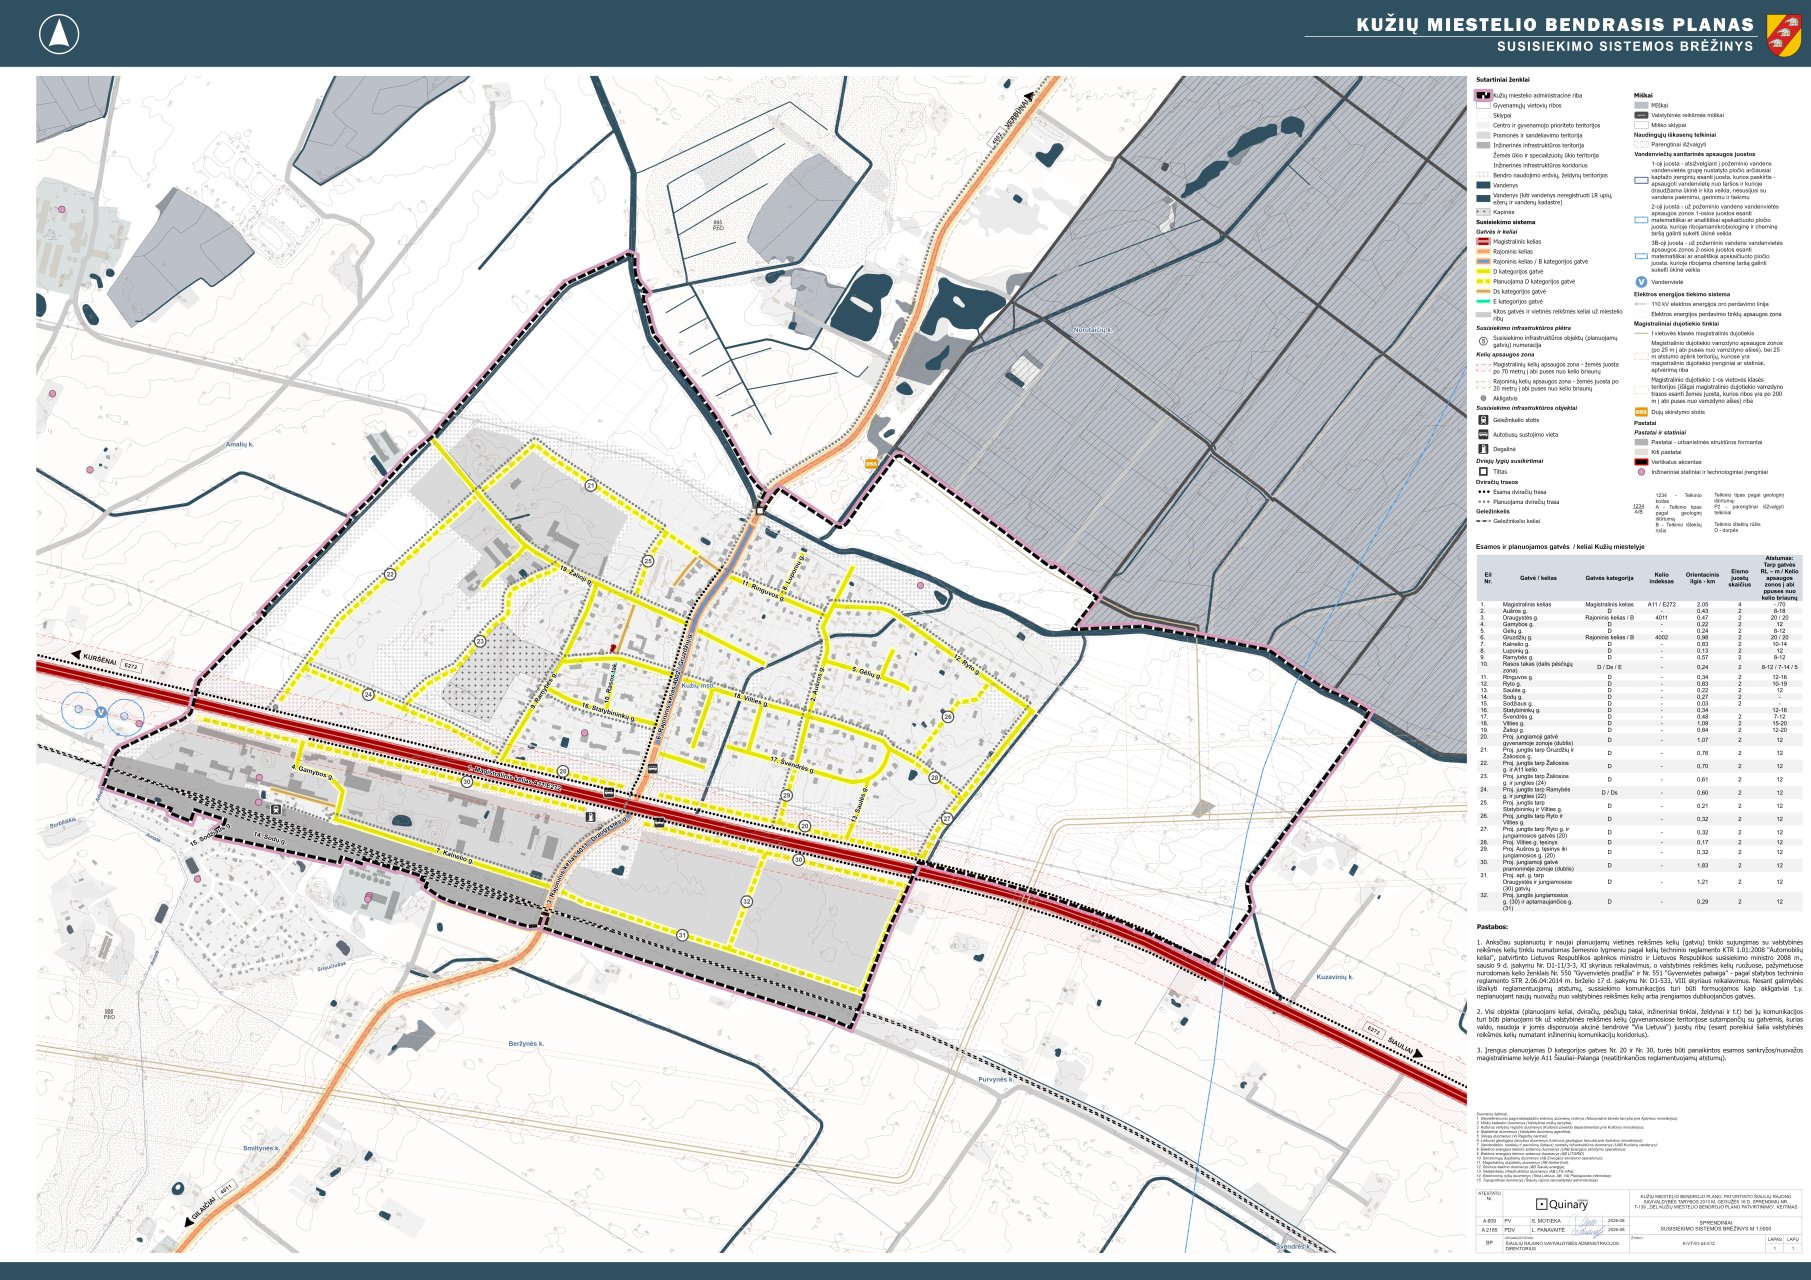This screenshot has height=1280, width=1811.
Task: Click the Degalinė fuel station legend icon
Action: coord(1483,448)
